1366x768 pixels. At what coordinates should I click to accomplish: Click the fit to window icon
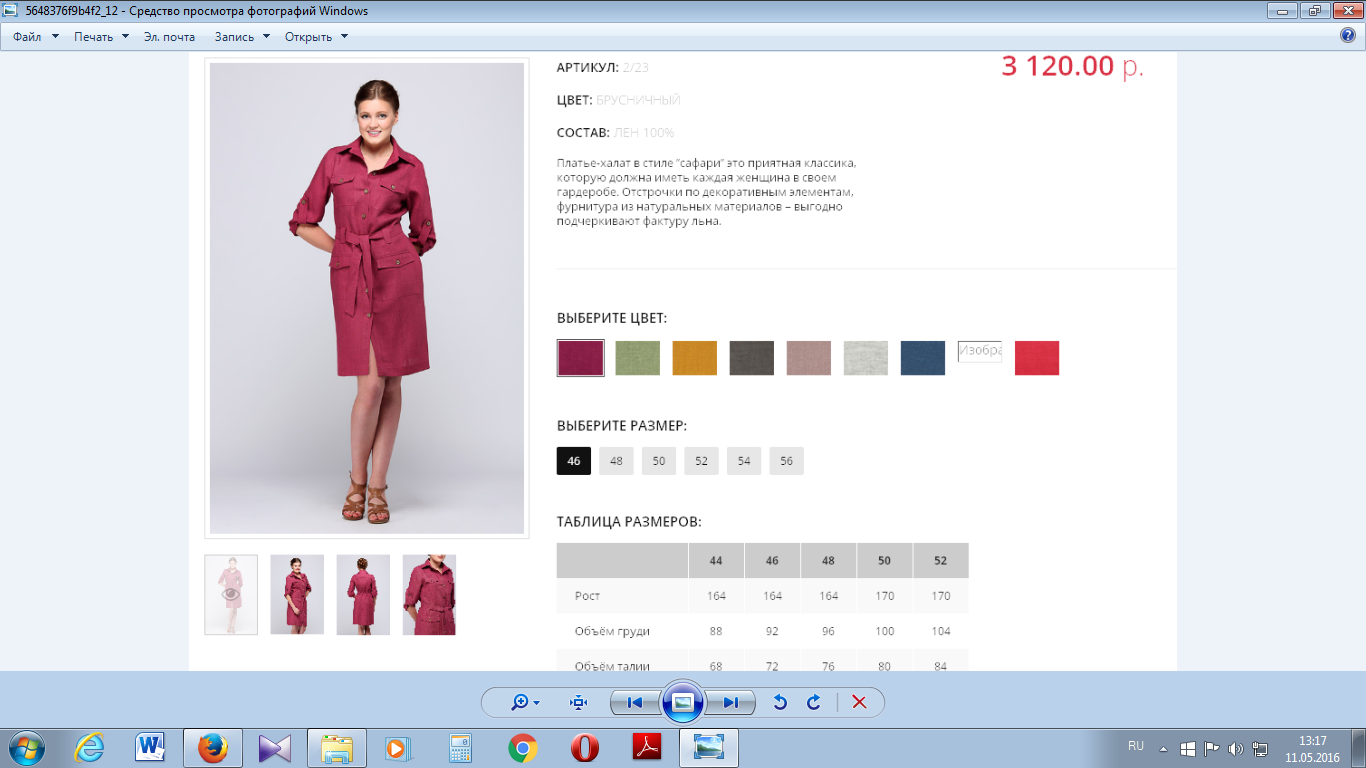[x=578, y=702]
